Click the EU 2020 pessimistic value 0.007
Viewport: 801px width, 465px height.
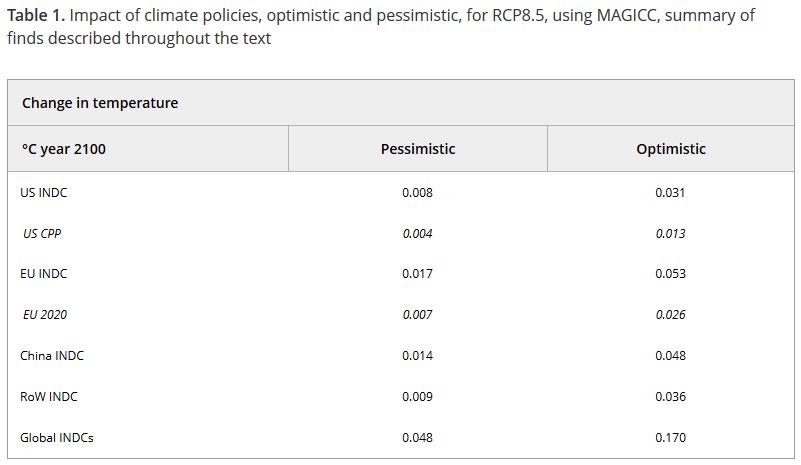click(x=417, y=314)
